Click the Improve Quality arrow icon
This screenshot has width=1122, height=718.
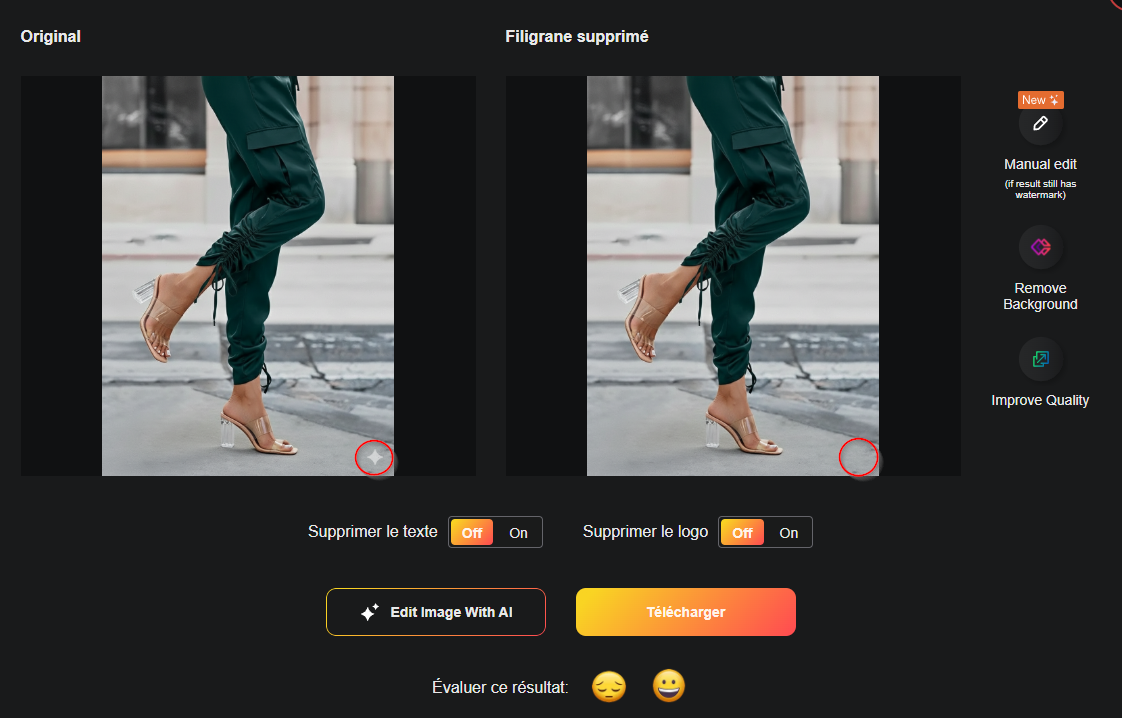pyautogui.click(x=1040, y=359)
